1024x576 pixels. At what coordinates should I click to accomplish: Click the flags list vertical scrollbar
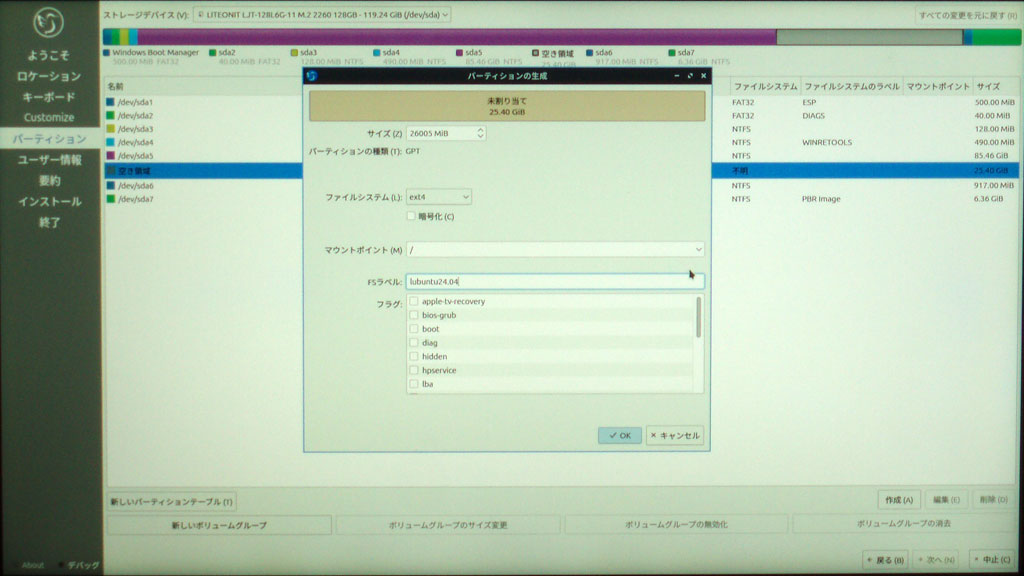(x=698, y=318)
